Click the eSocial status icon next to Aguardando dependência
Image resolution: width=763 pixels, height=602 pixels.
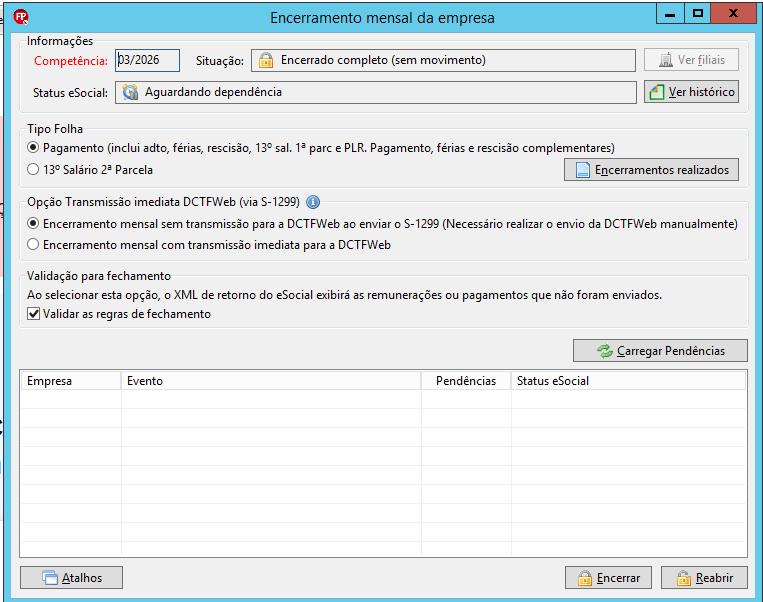(x=130, y=92)
